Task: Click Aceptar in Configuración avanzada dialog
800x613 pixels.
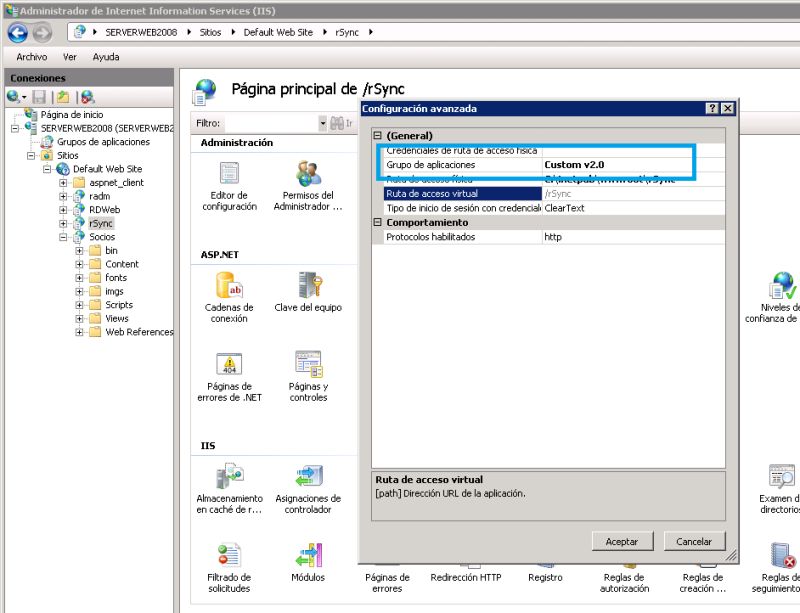Action: pyautogui.click(x=622, y=540)
